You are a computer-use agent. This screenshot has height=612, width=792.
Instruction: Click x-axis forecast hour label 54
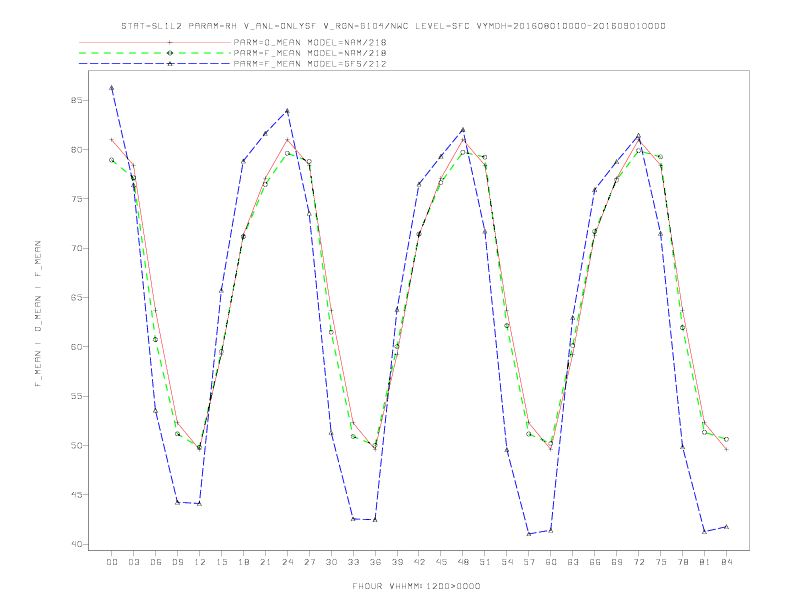507,562
